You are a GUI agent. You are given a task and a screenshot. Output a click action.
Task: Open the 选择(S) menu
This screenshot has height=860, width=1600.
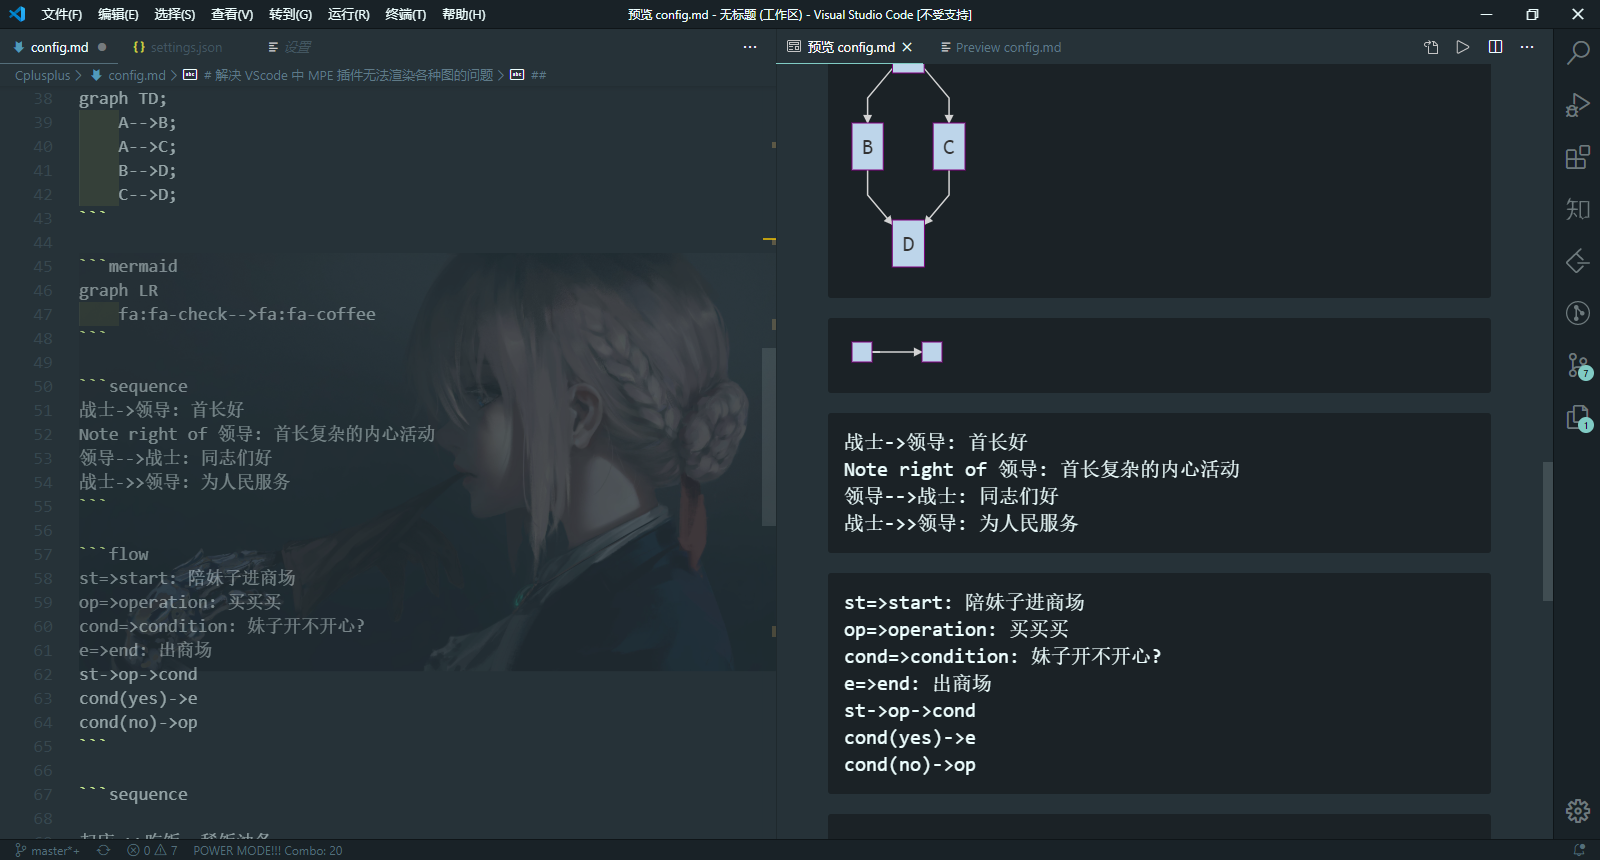point(175,14)
